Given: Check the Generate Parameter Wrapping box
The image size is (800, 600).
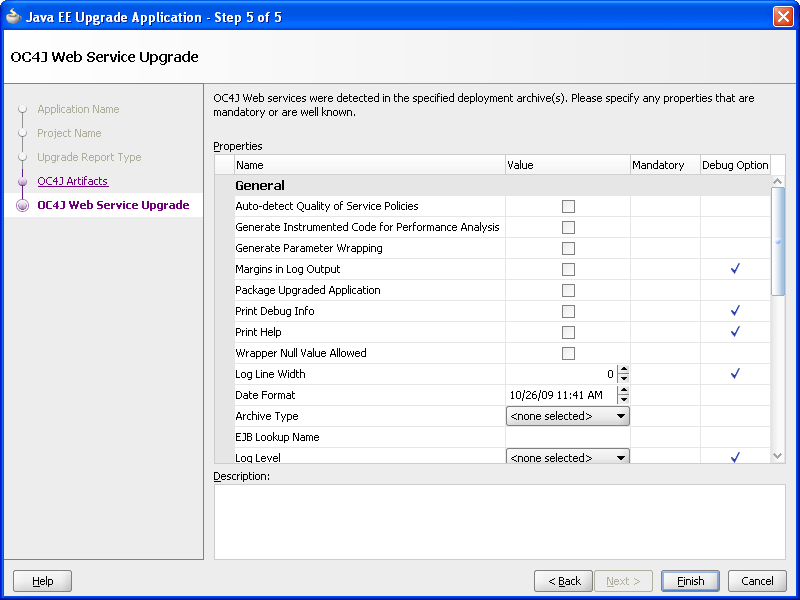Looking at the screenshot, I should pyautogui.click(x=568, y=248).
